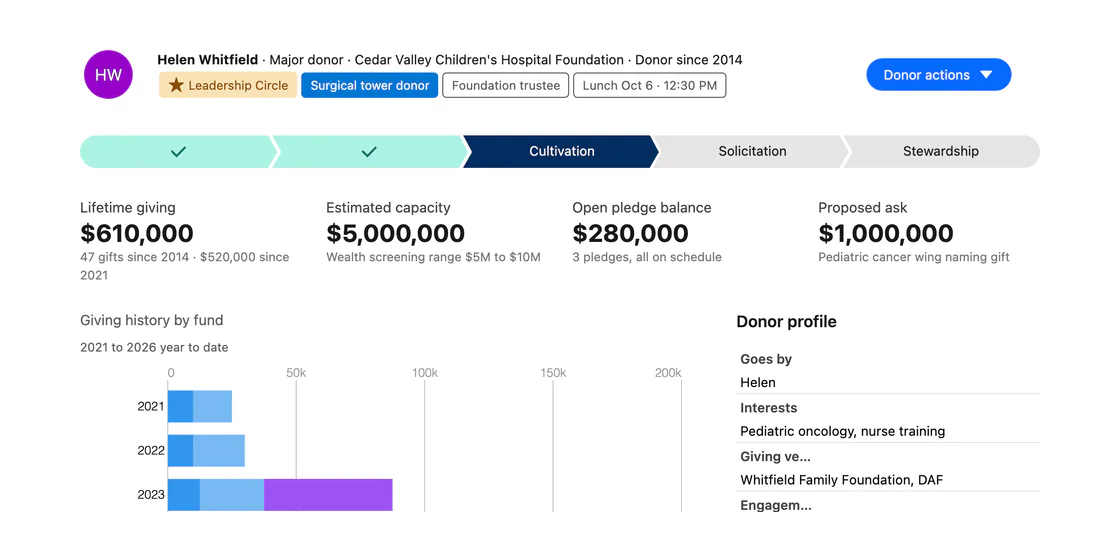Viewport: 1120px width, 560px height.
Task: Select the first completed stage checkmark
Action: 178,151
